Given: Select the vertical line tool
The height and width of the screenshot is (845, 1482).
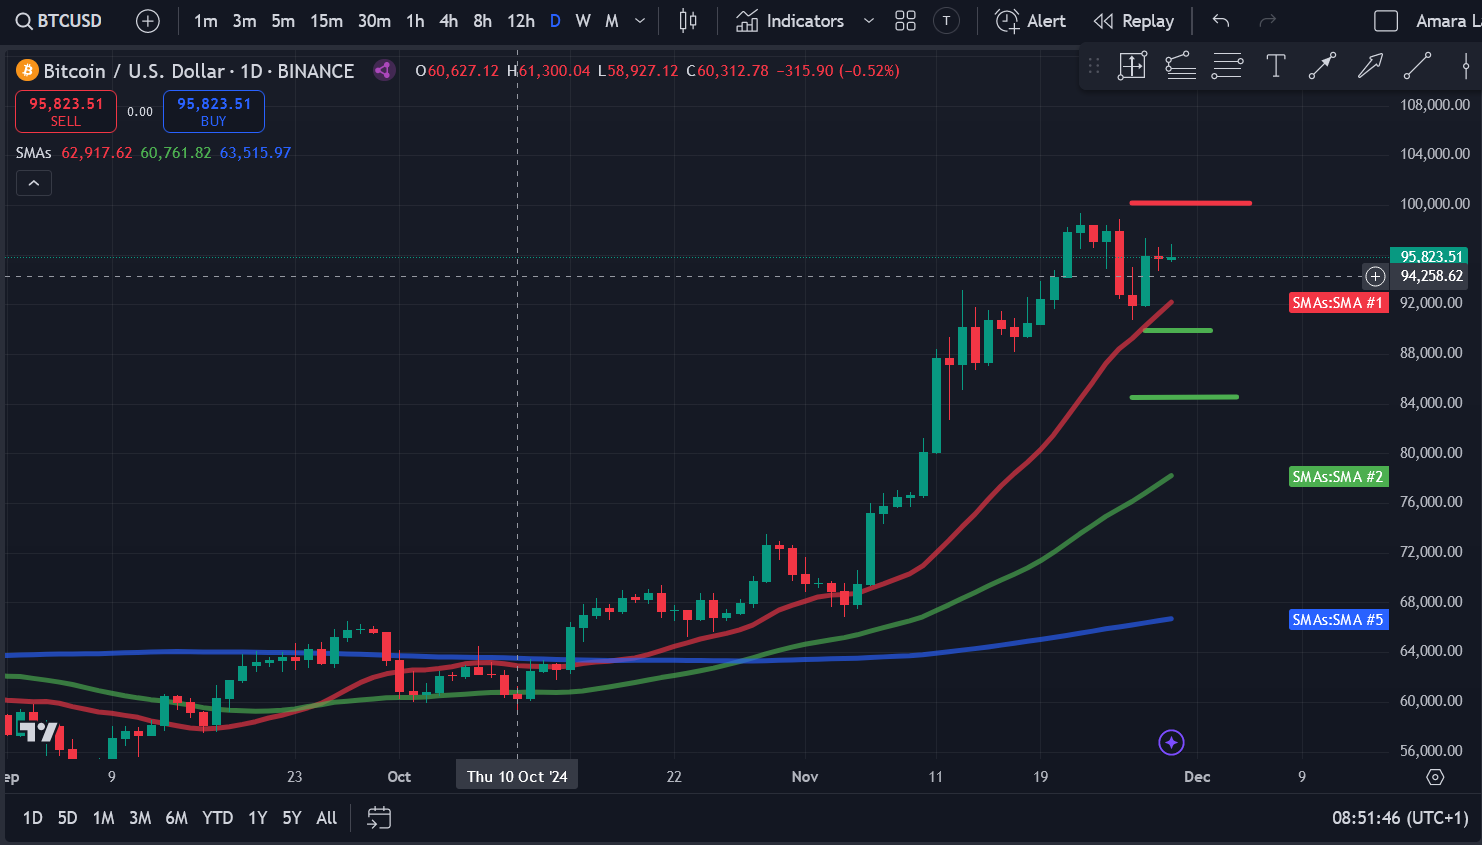Looking at the screenshot, I should coord(1465,66).
